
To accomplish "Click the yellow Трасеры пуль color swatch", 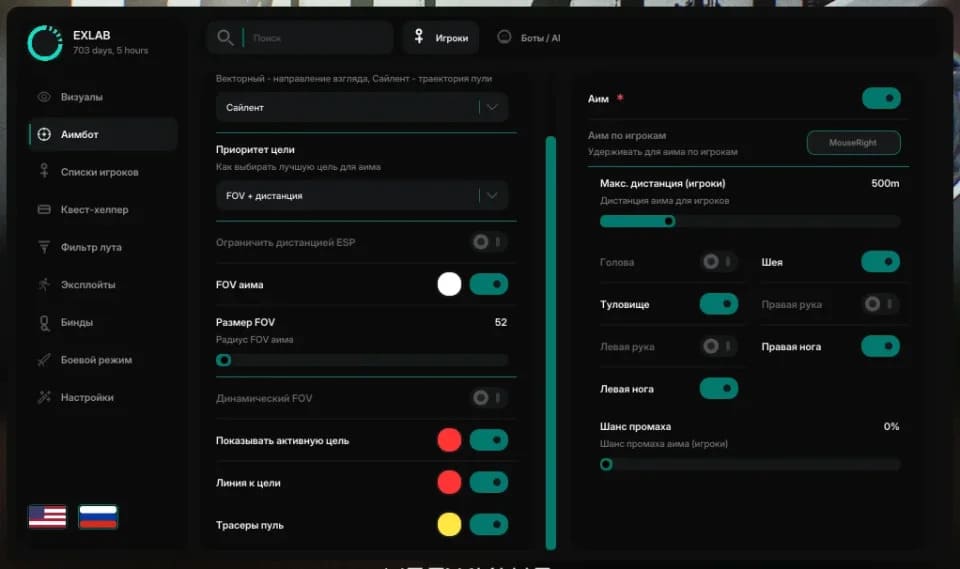I will 449,524.
